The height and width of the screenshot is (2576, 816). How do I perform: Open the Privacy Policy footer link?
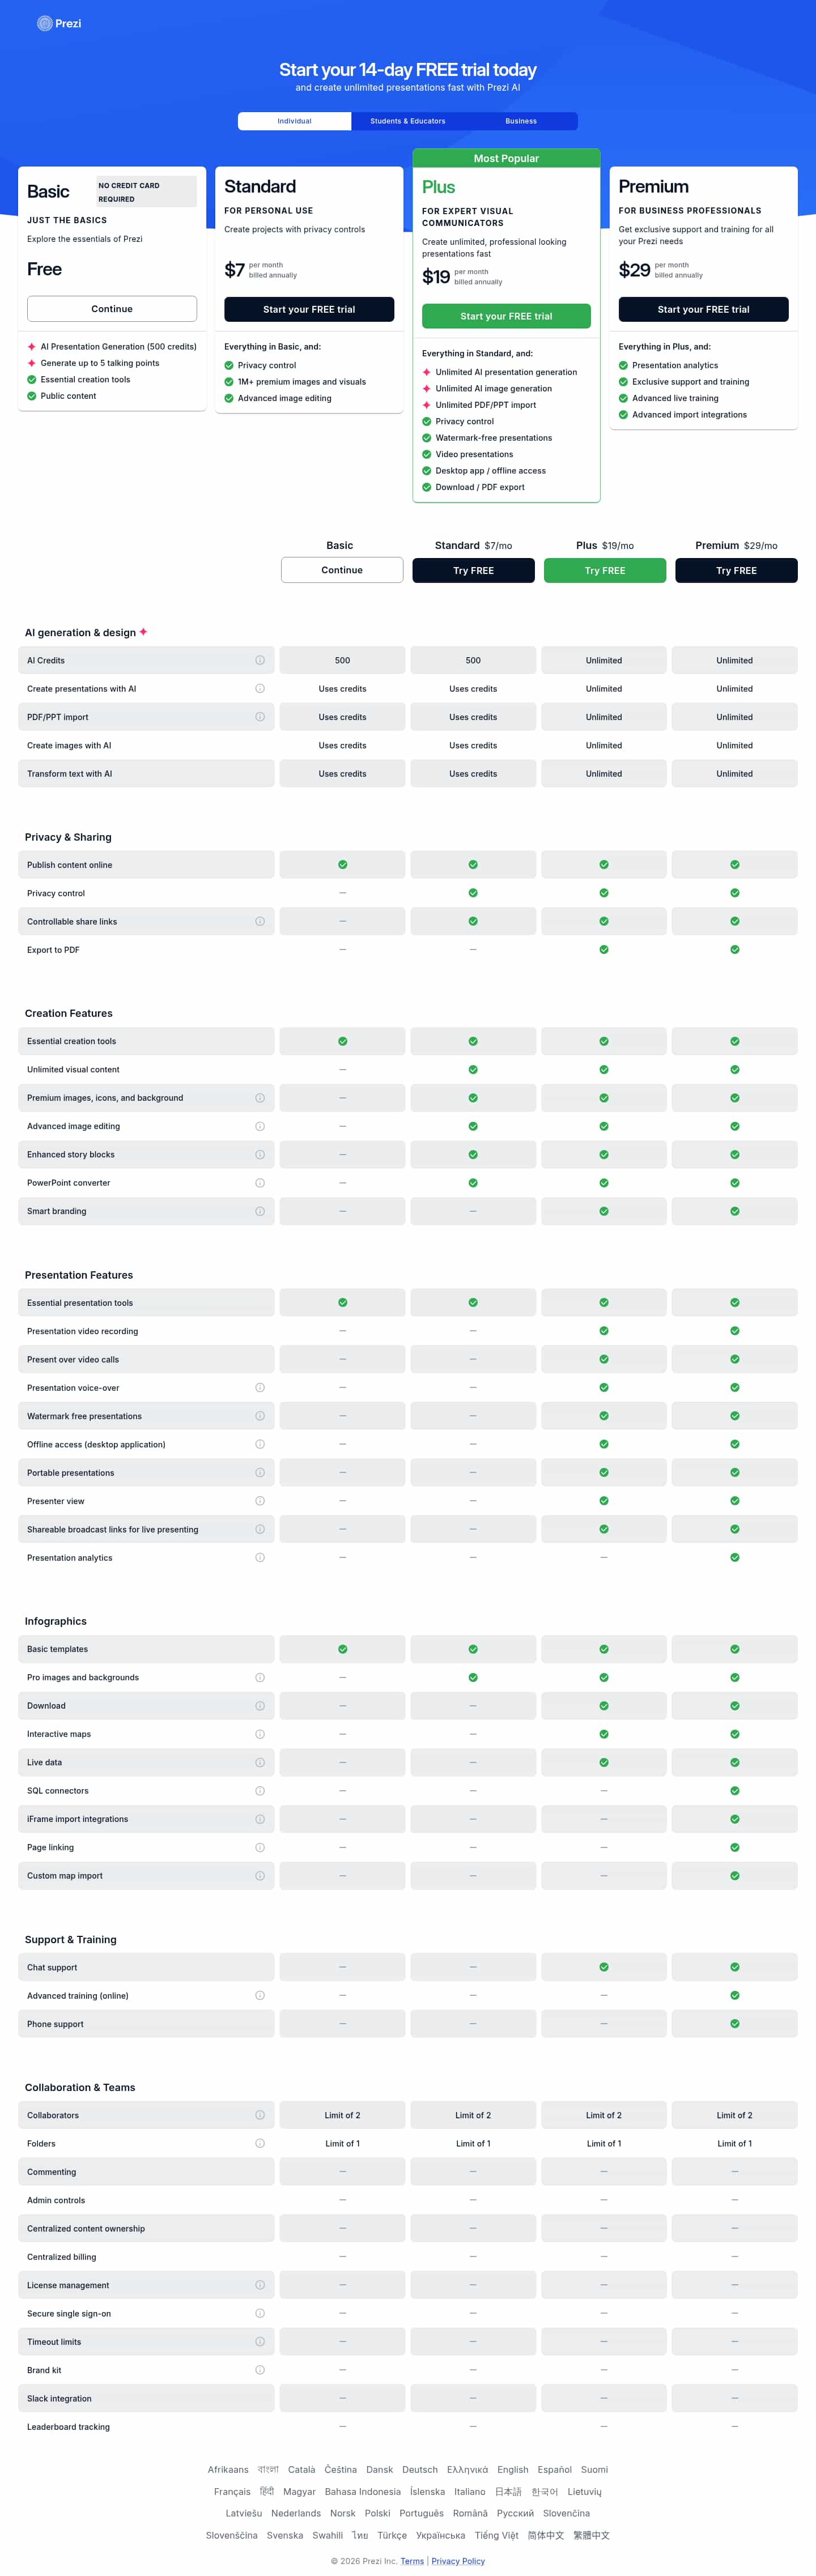click(x=458, y=2561)
